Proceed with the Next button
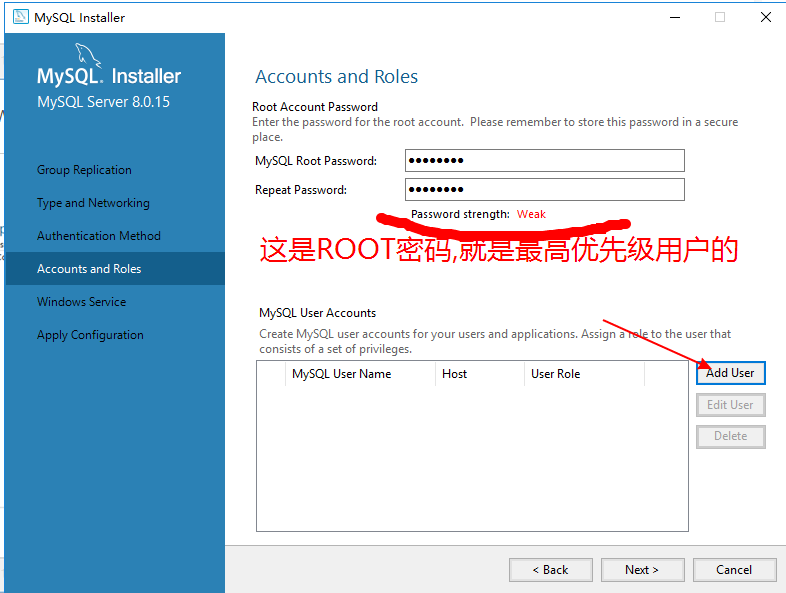This screenshot has width=786, height=593. tap(642, 570)
